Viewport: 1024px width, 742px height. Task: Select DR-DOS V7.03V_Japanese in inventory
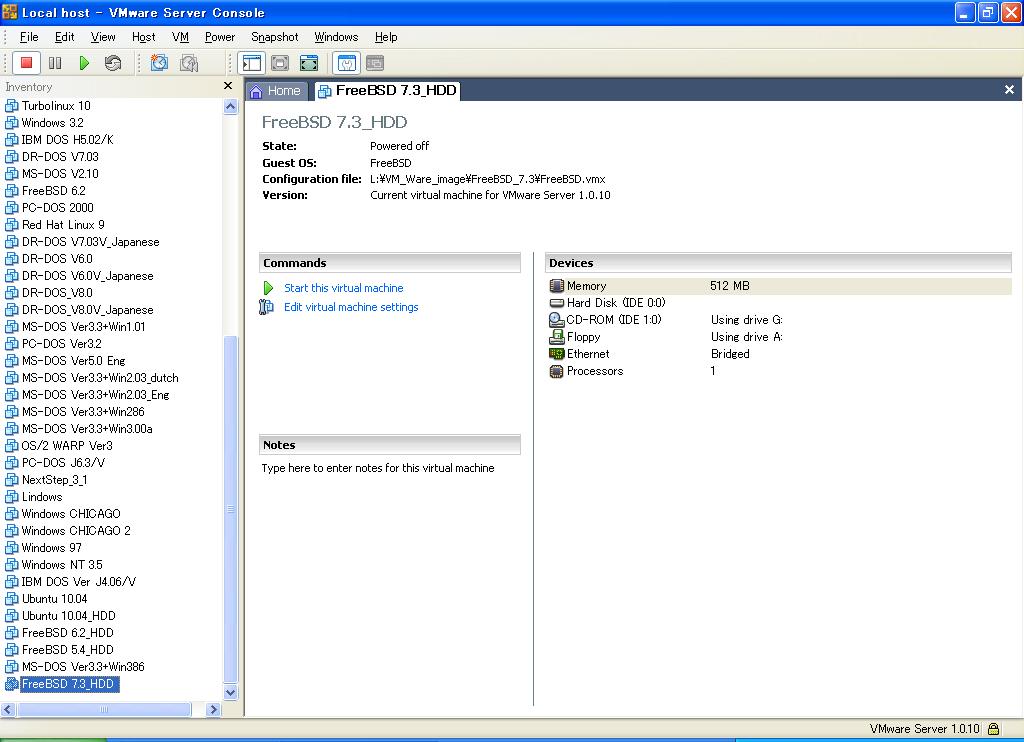point(90,242)
